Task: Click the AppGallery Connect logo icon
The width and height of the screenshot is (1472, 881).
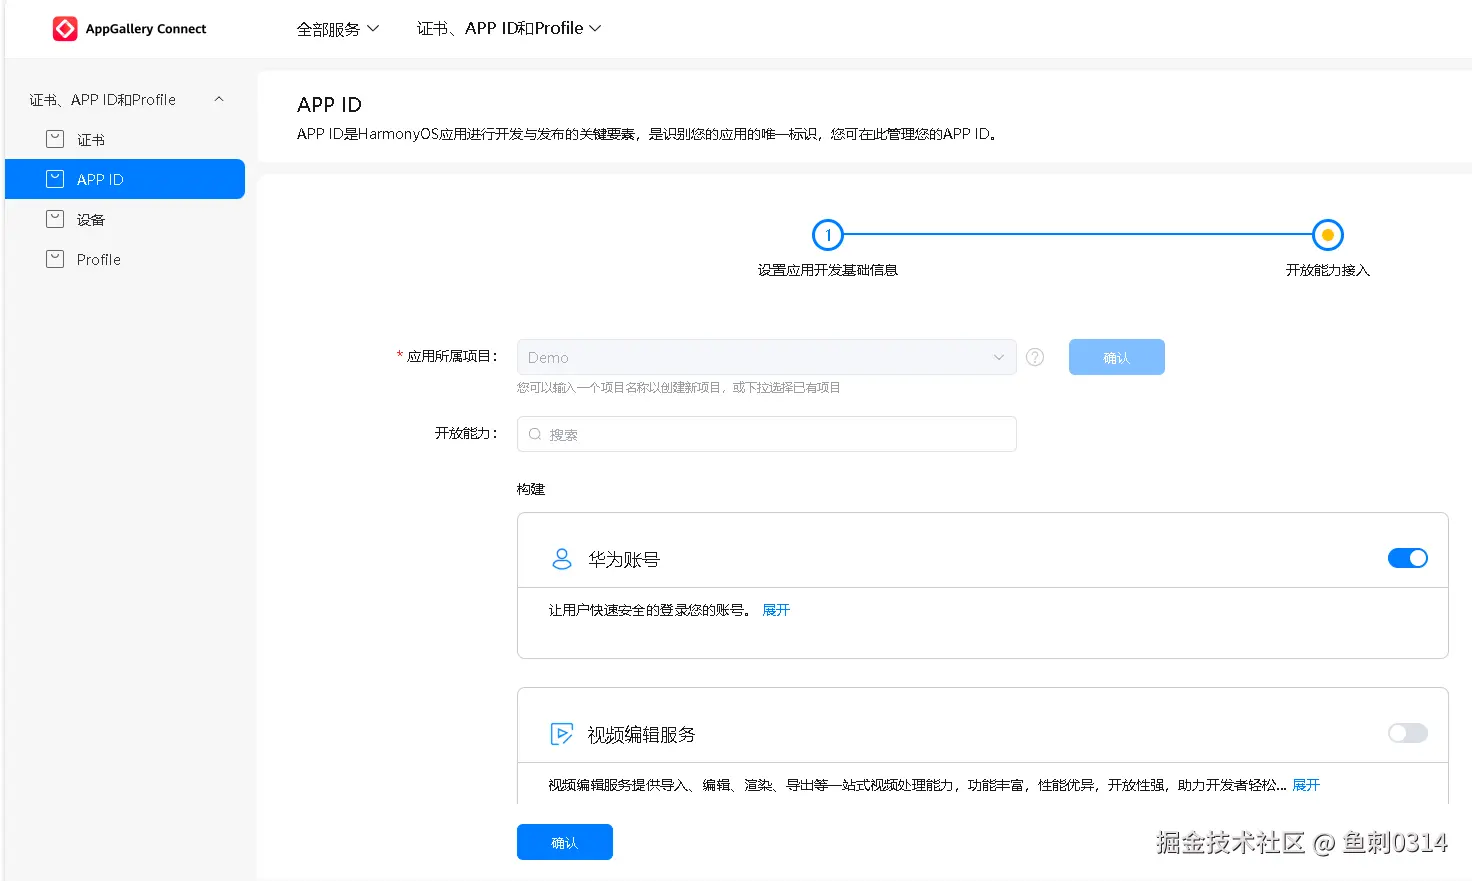Action: [x=65, y=29]
